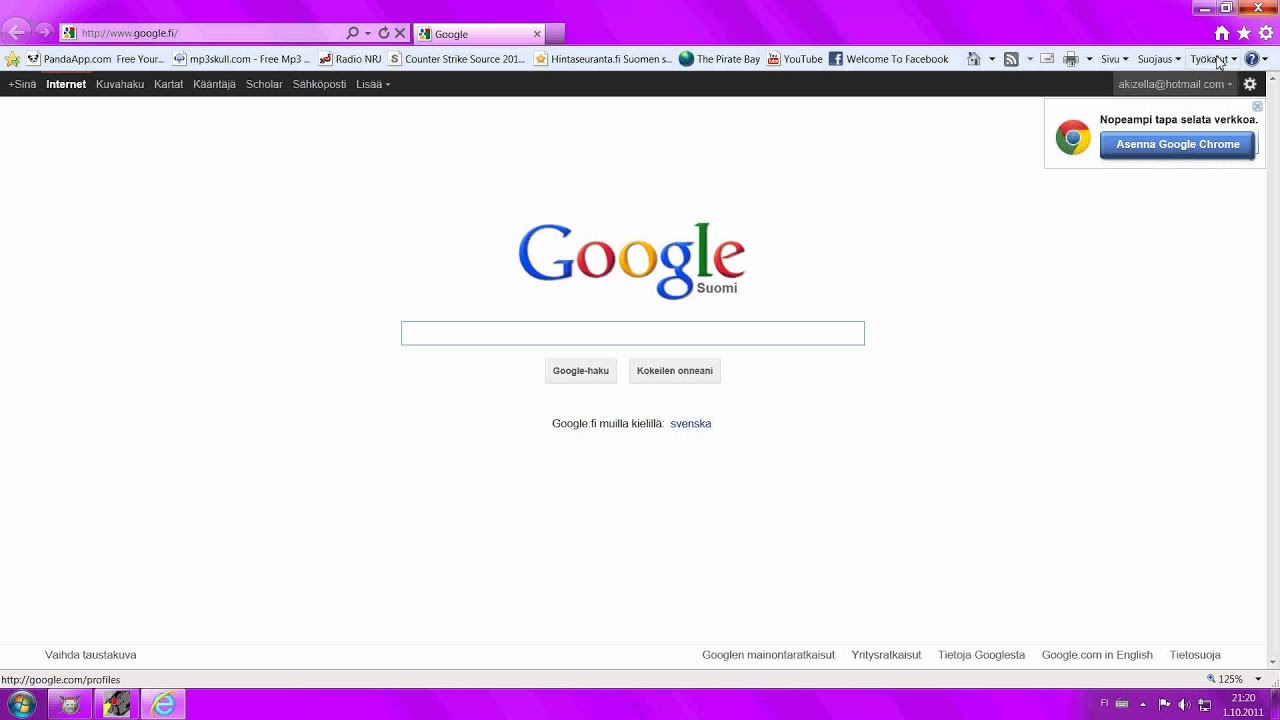Open Kartat in Google bar
Image resolution: width=1280 pixels, height=720 pixels.
pos(168,84)
